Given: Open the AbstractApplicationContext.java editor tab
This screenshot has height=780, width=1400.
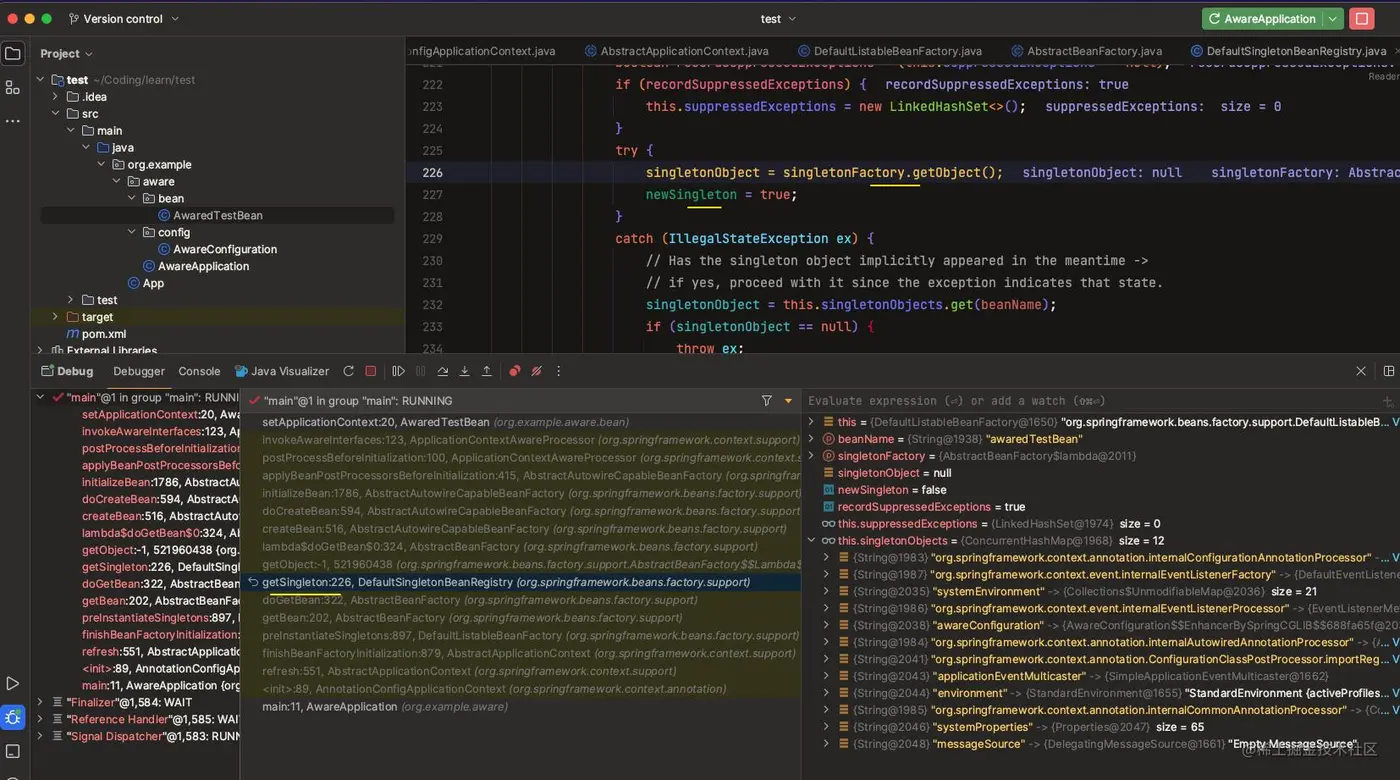Looking at the screenshot, I should 676,51.
